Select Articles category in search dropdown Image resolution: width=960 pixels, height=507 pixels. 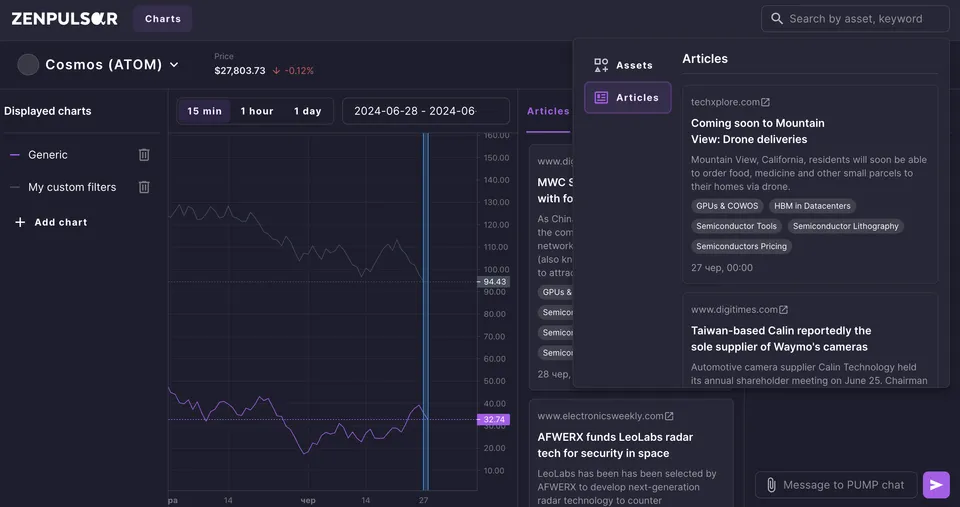click(x=628, y=97)
